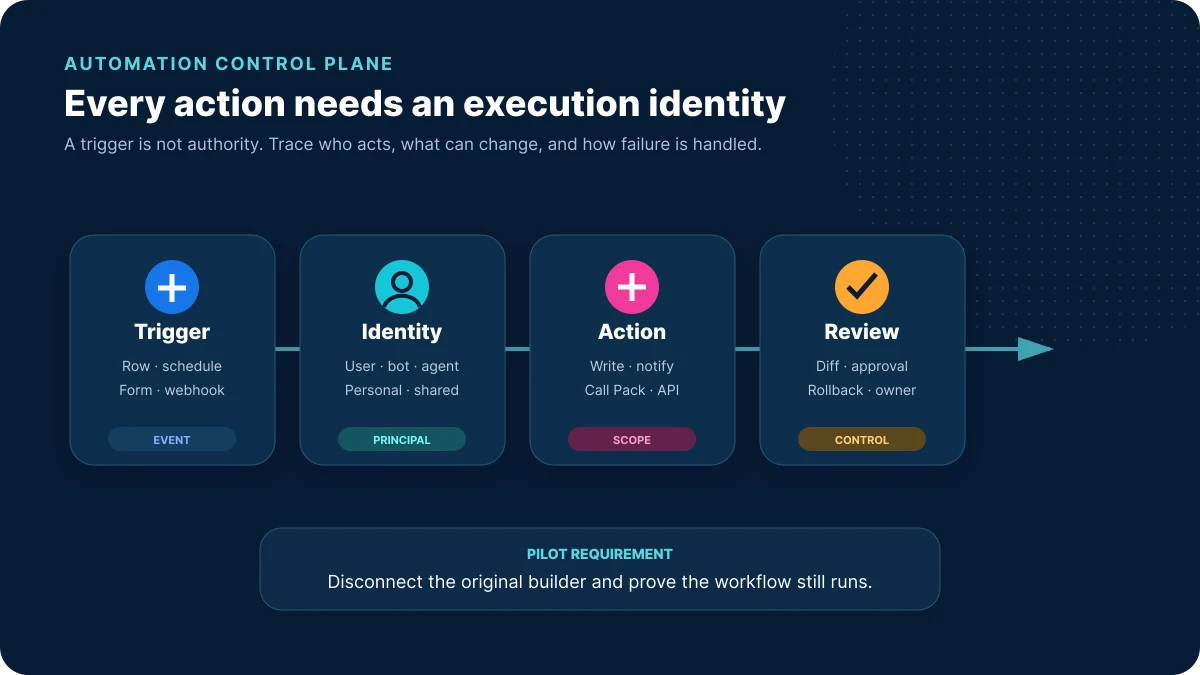This screenshot has width=1200, height=675.
Task: Click the 'Every action needs an execution identity' headline
Action: click(425, 104)
